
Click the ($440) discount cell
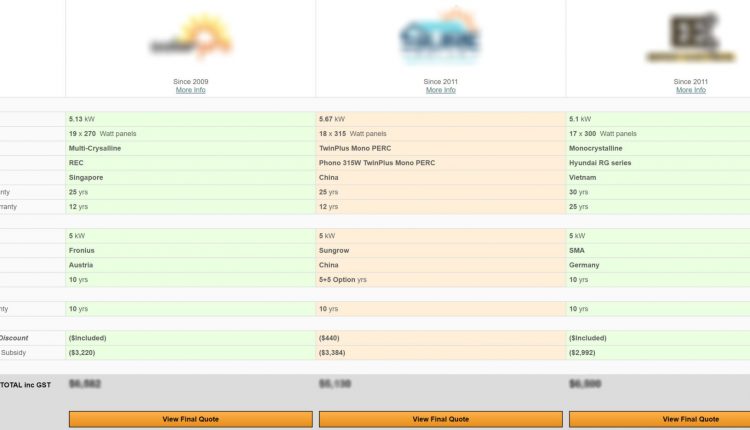click(x=441, y=338)
